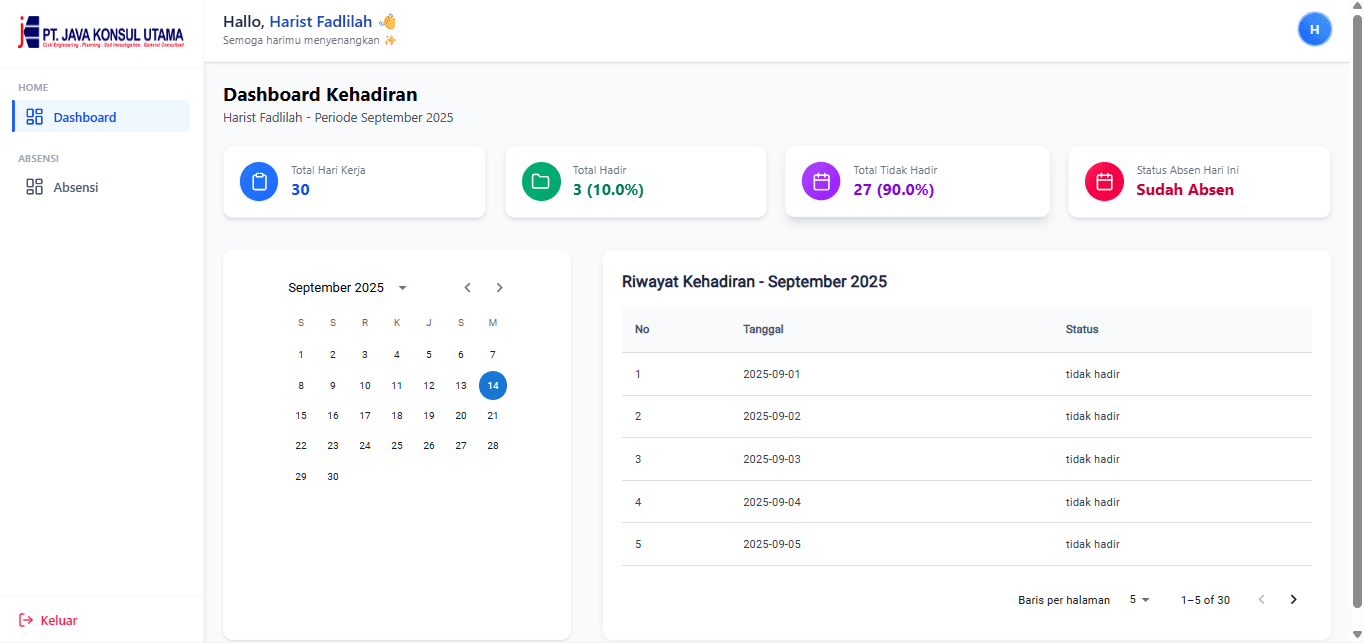Go to next page of attendance table

coord(1293,600)
